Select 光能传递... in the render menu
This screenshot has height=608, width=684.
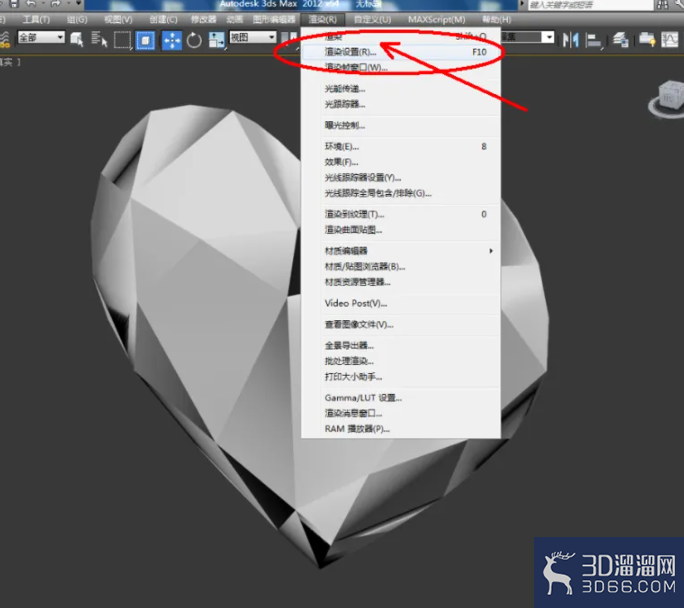tap(400, 89)
